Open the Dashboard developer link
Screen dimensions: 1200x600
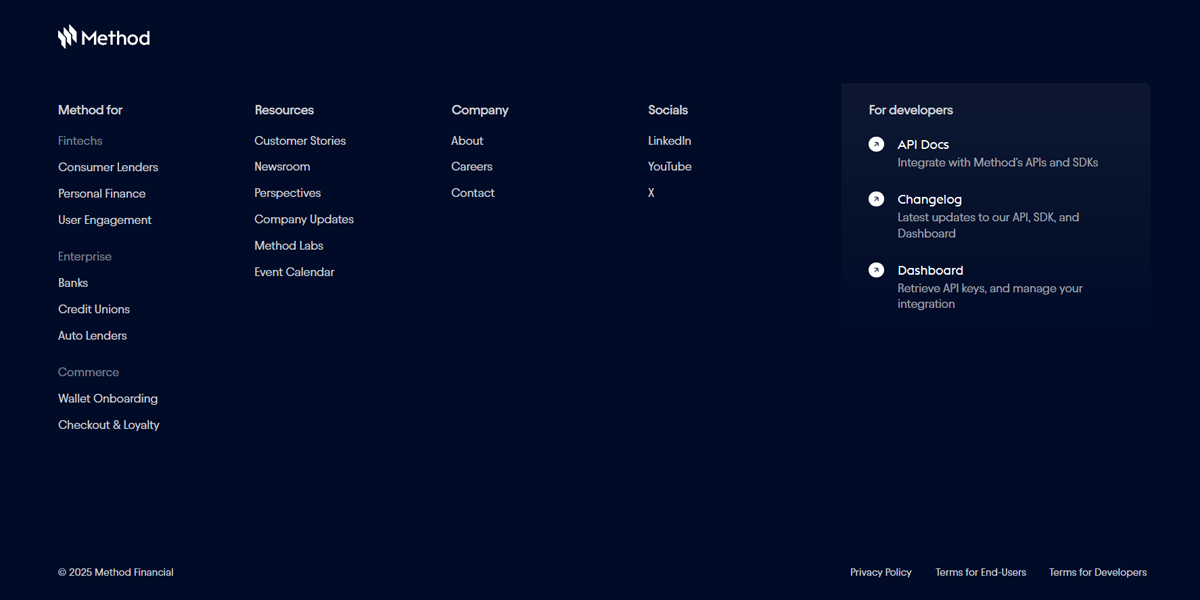(930, 271)
